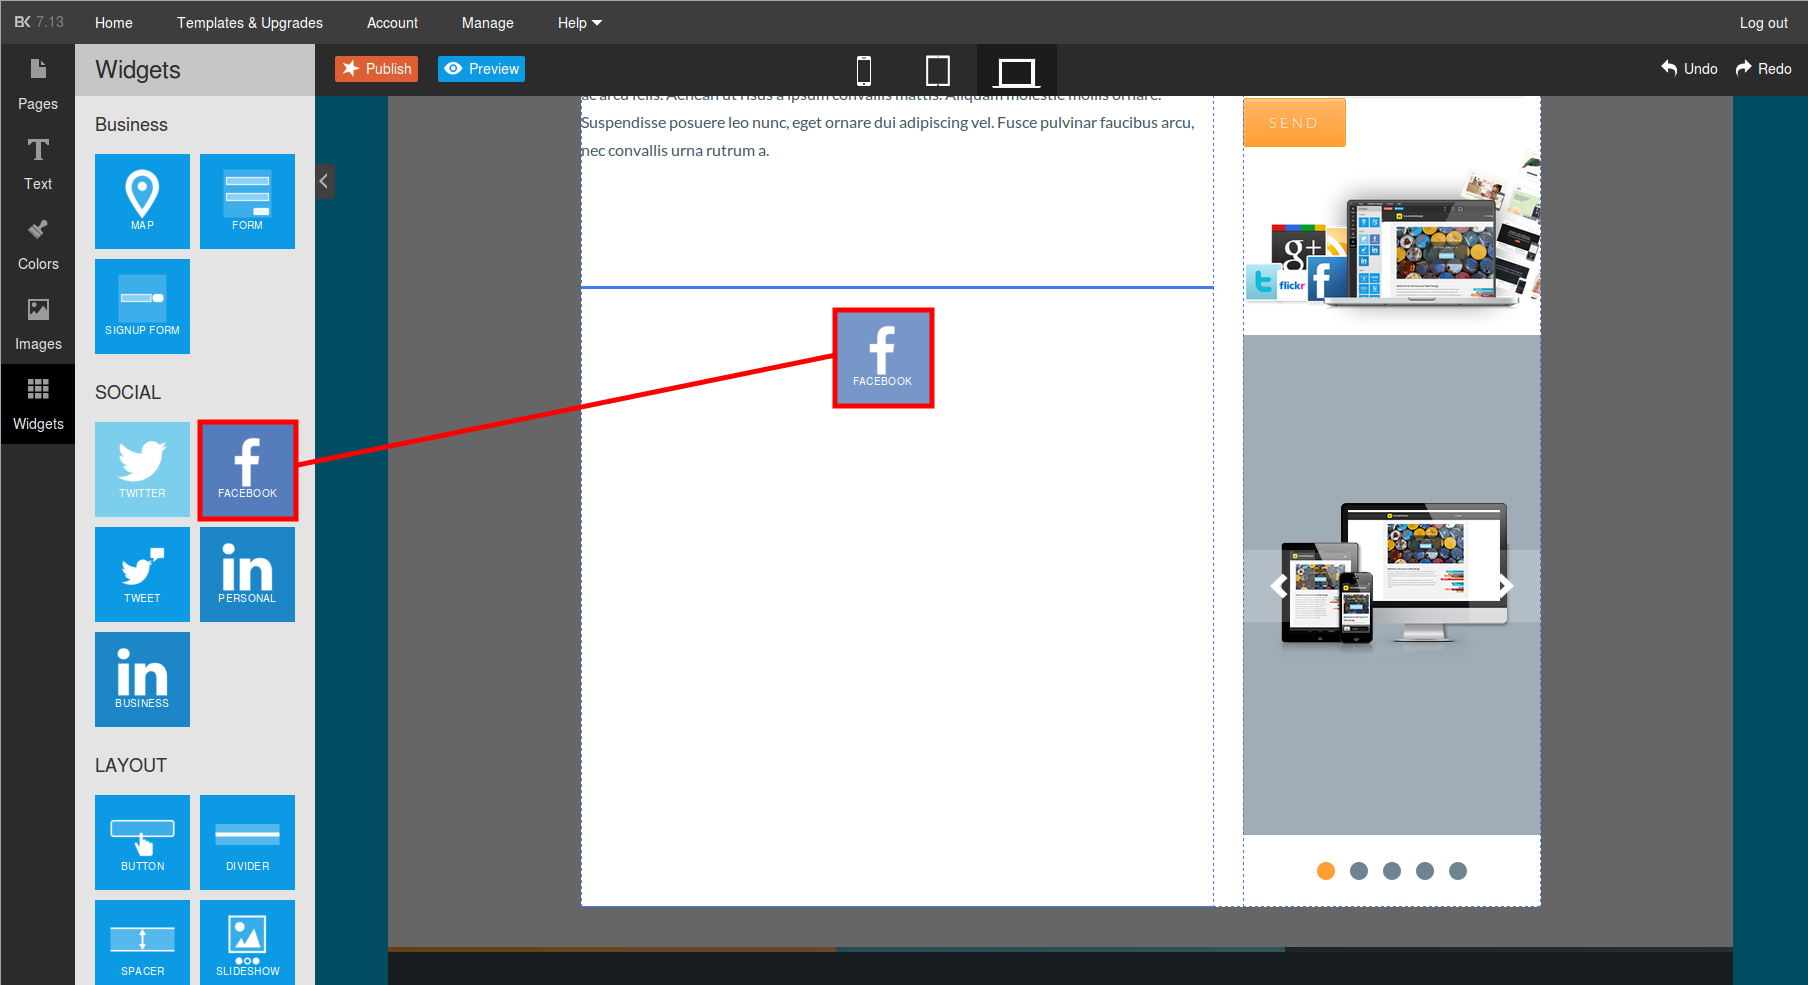Collapse the widgets panel with arrow

click(324, 181)
